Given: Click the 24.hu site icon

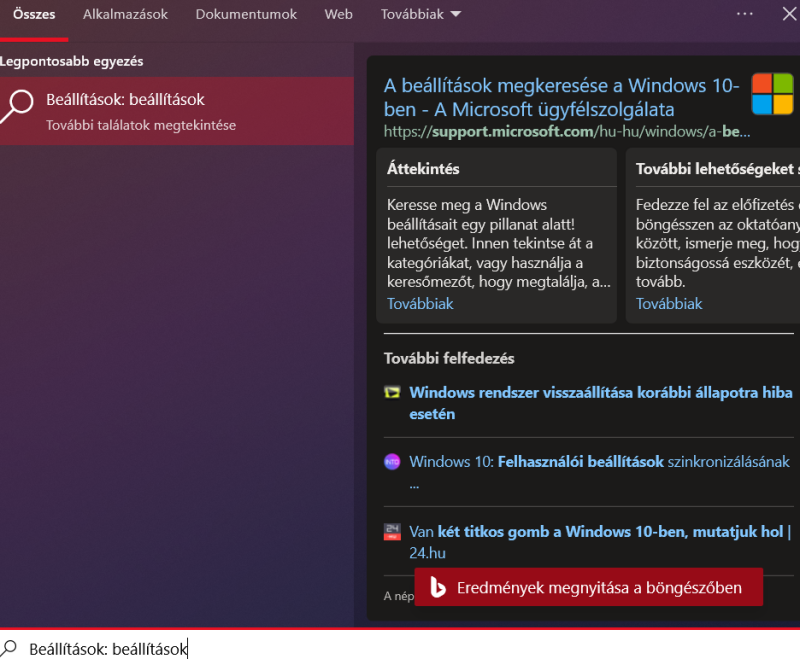Looking at the screenshot, I should [x=392, y=532].
